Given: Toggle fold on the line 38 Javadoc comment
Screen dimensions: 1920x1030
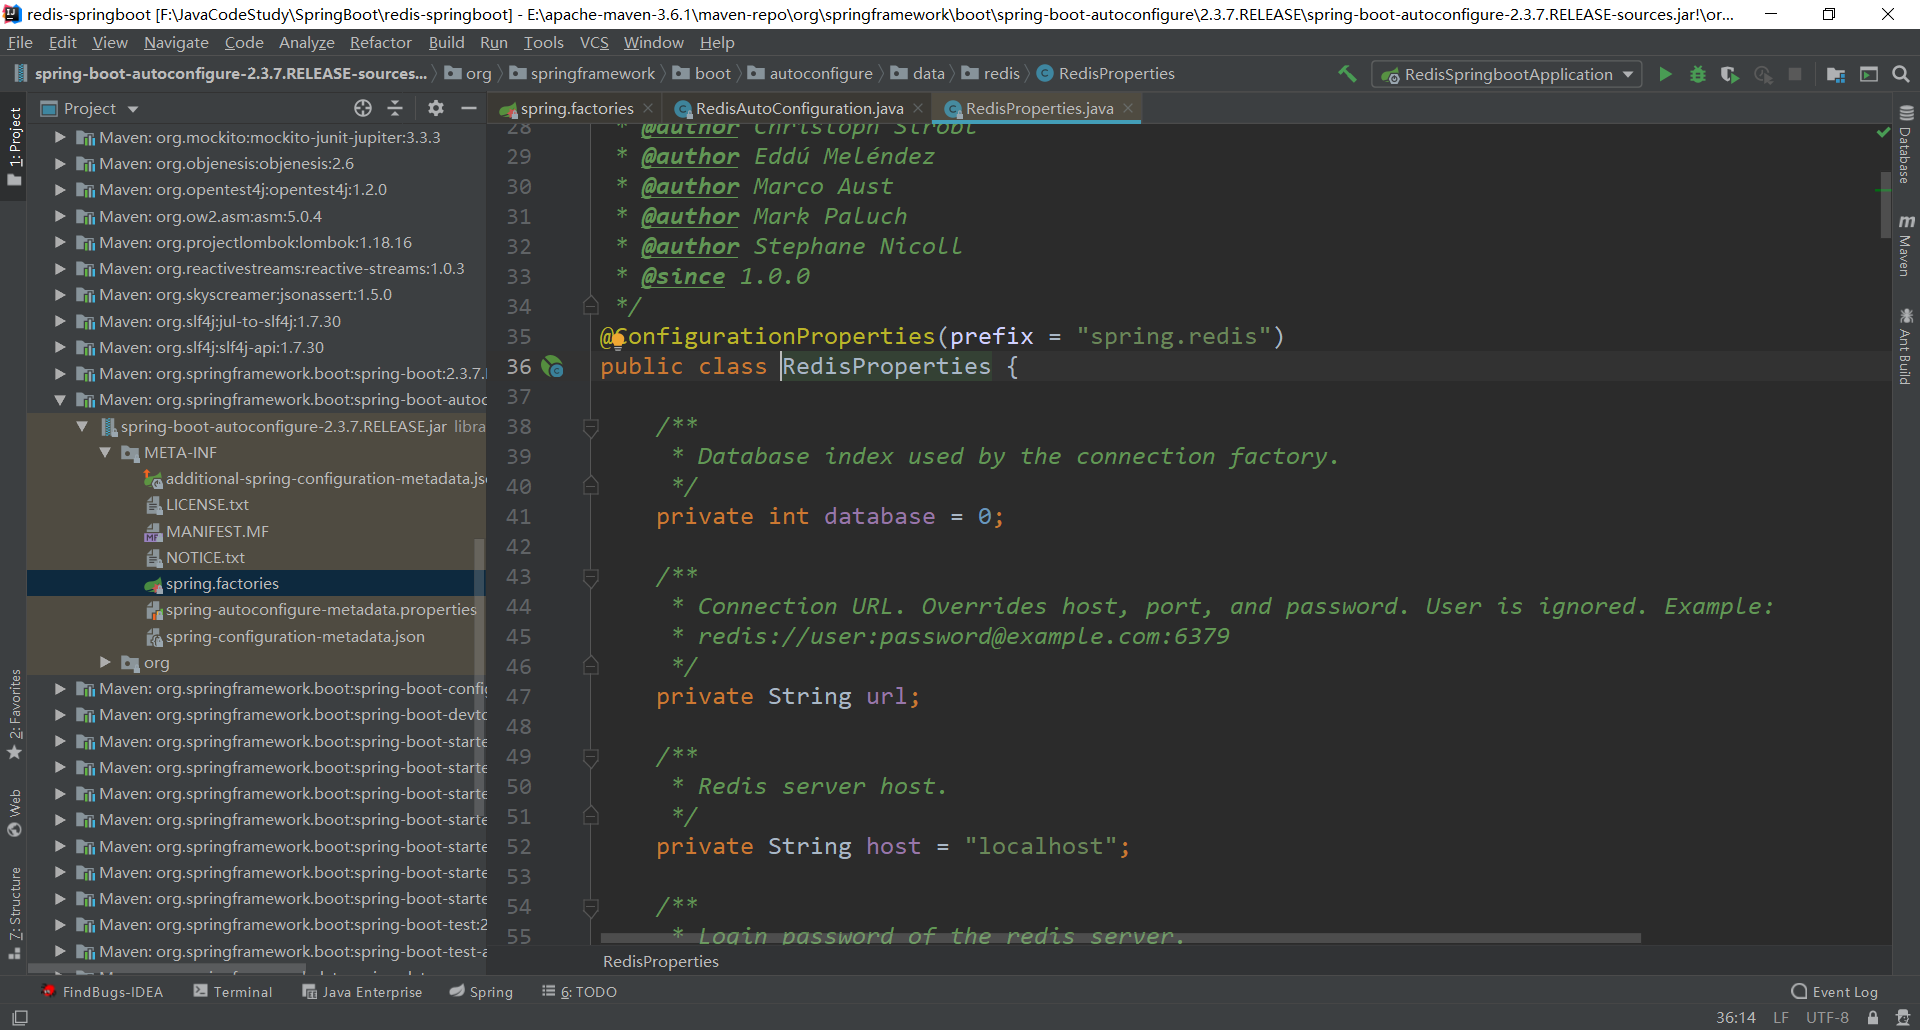Looking at the screenshot, I should pos(591,427).
